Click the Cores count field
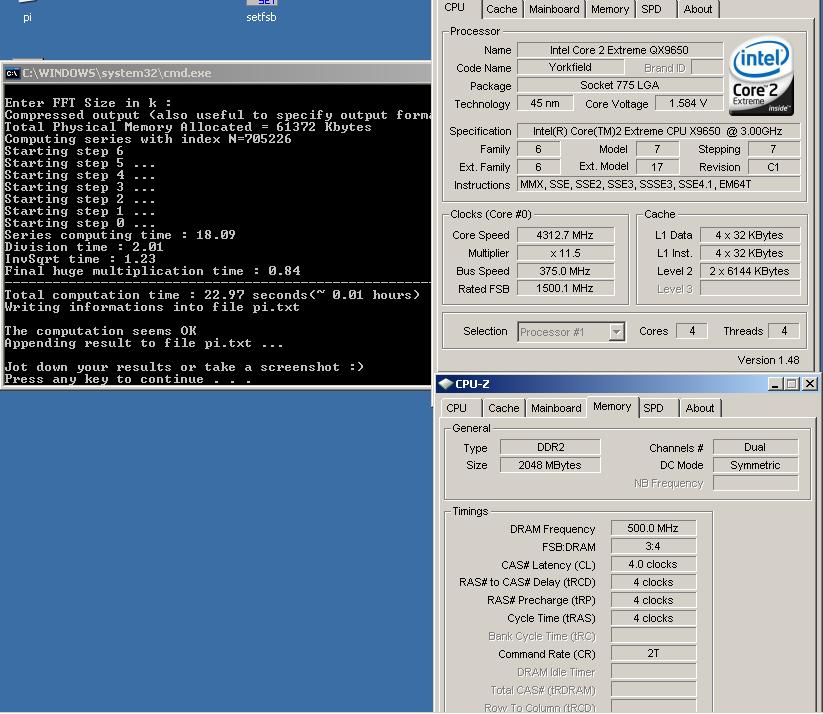 pyautogui.click(x=692, y=331)
